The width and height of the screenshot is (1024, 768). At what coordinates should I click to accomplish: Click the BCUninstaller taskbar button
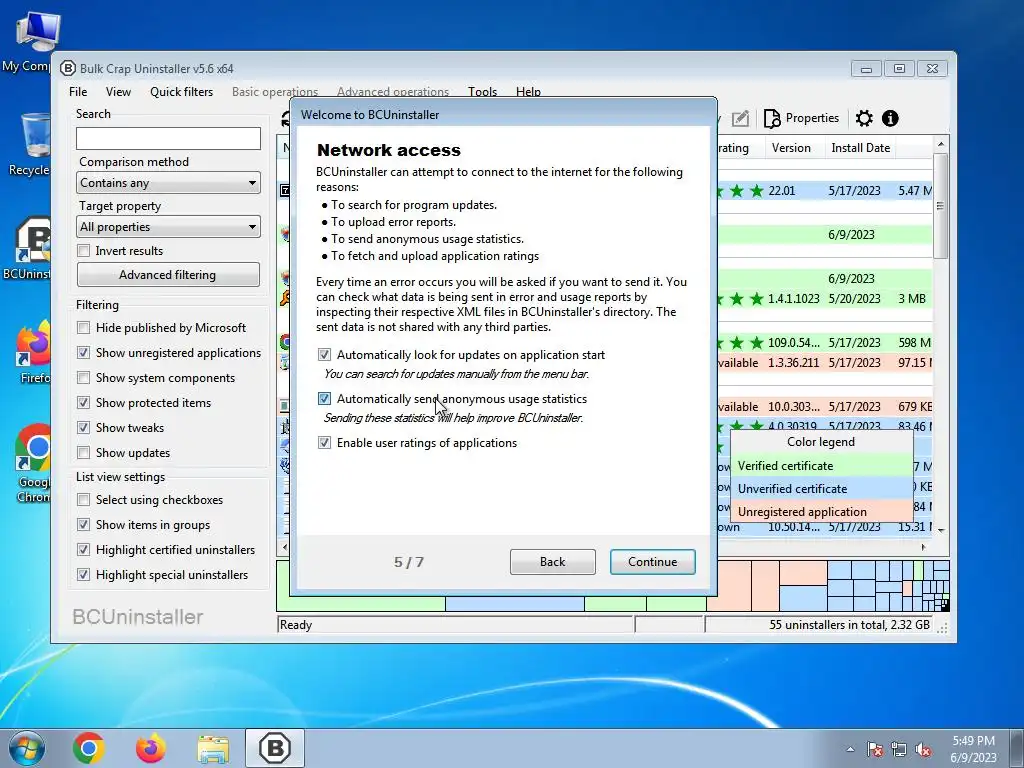pos(275,748)
